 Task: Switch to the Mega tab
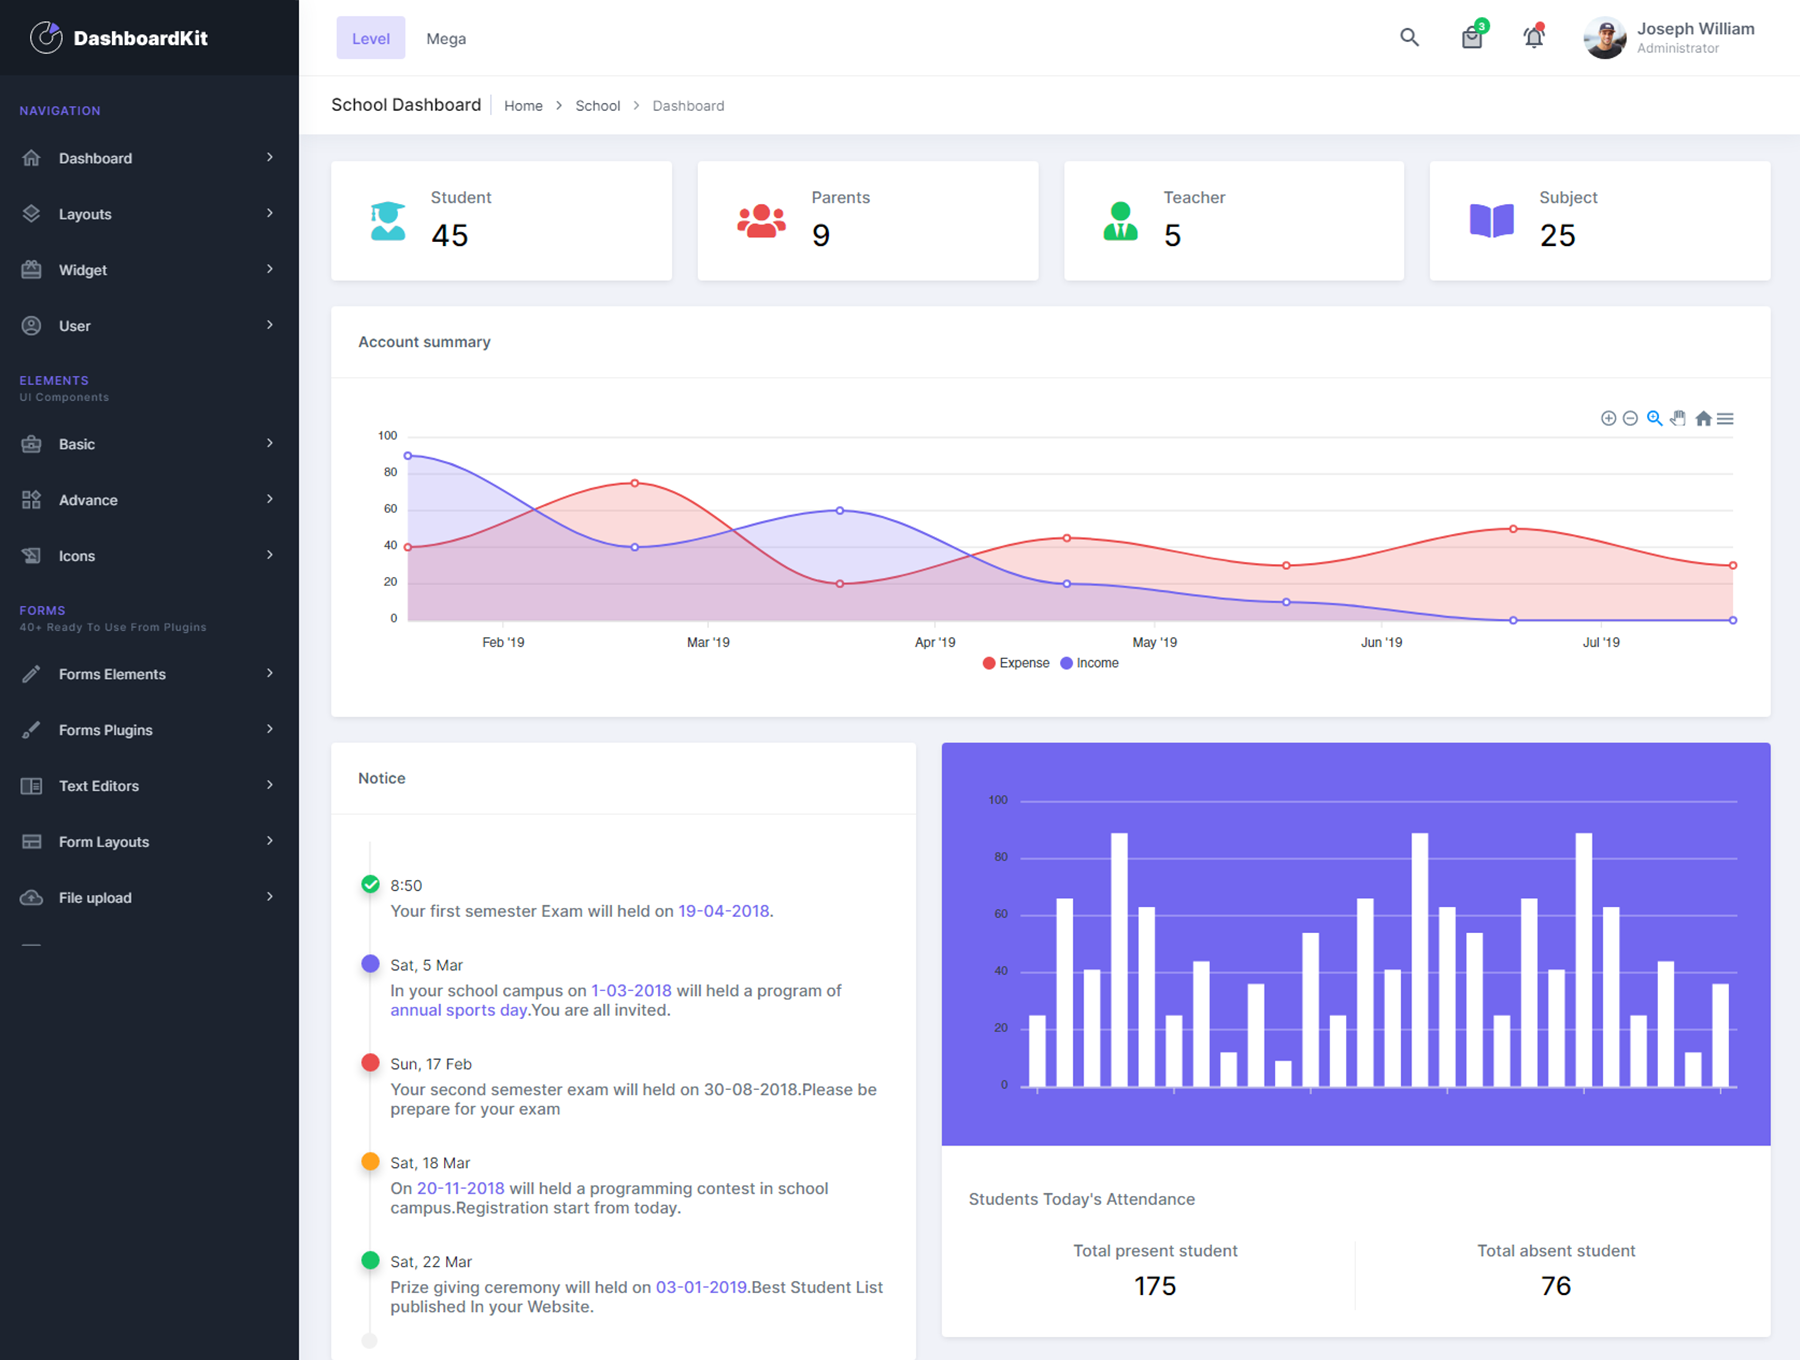[x=445, y=38]
